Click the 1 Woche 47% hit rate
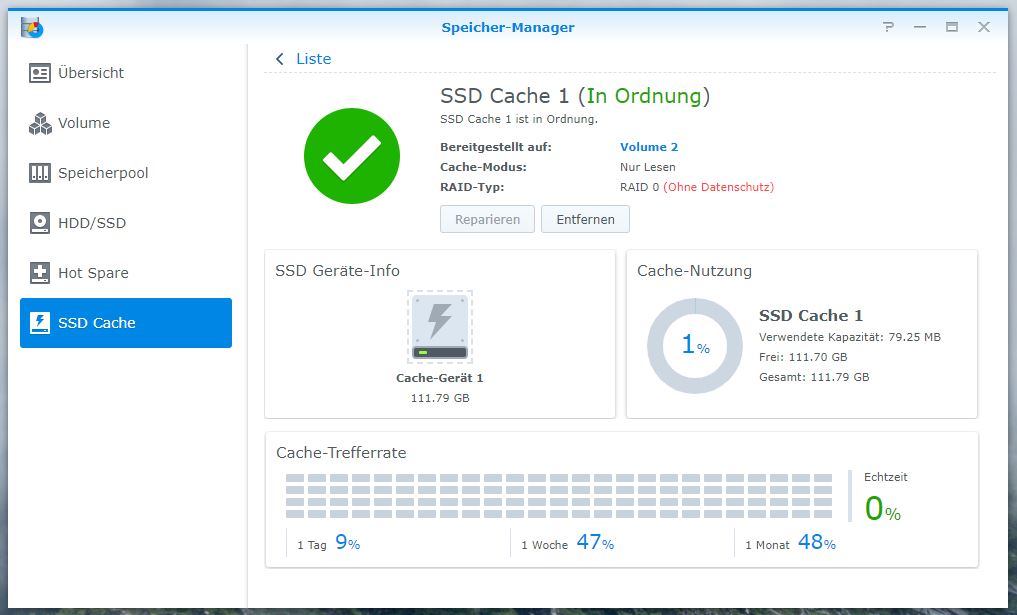 568,543
